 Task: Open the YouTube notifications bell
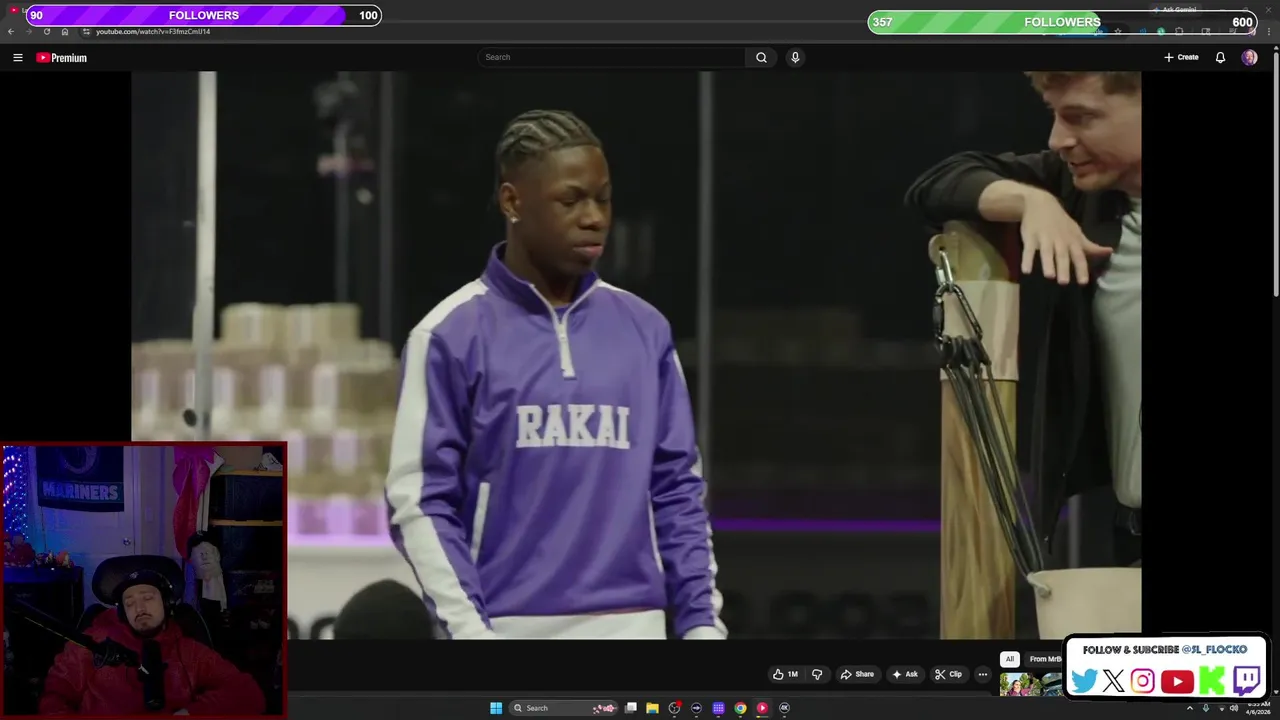(x=1220, y=57)
